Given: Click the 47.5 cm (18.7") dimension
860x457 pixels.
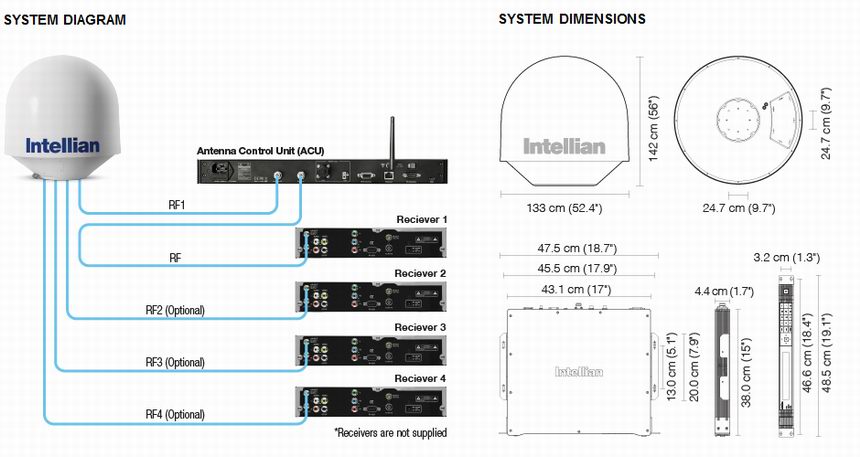Looking at the screenshot, I should [577, 248].
